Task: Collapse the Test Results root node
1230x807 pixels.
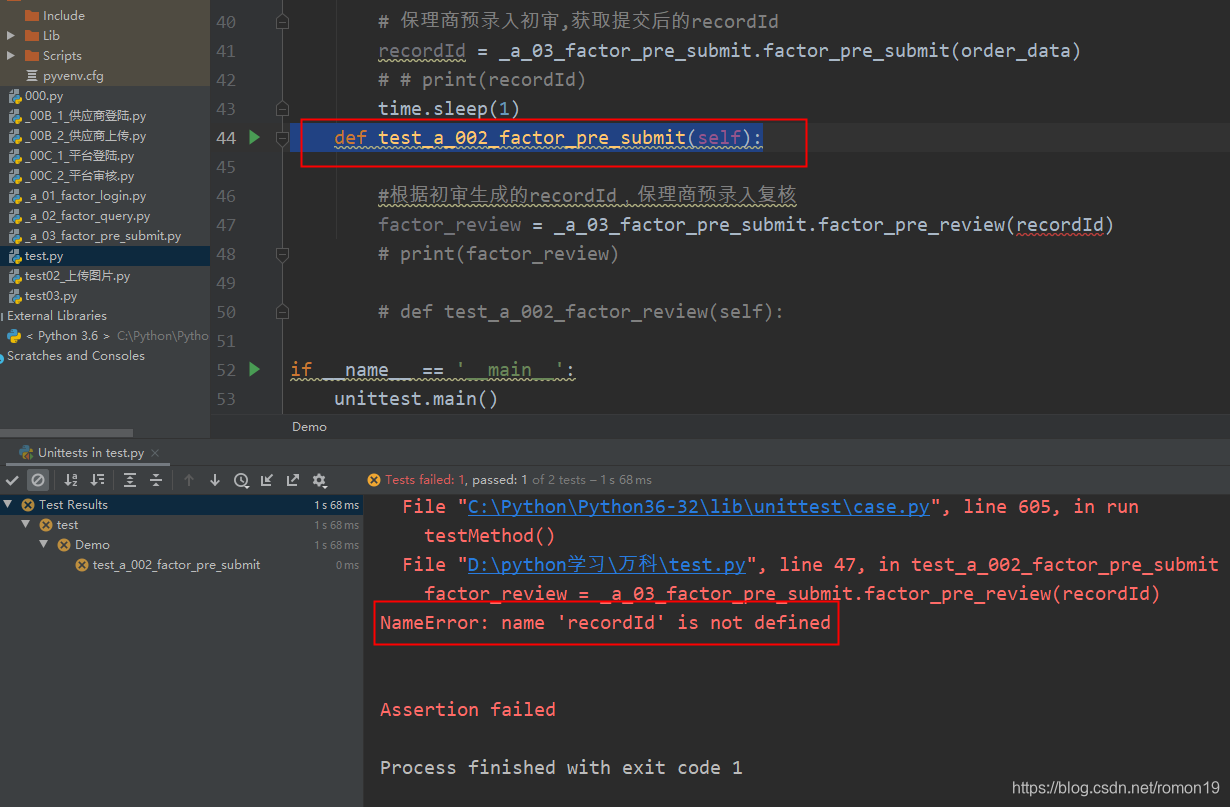Action: coord(9,505)
